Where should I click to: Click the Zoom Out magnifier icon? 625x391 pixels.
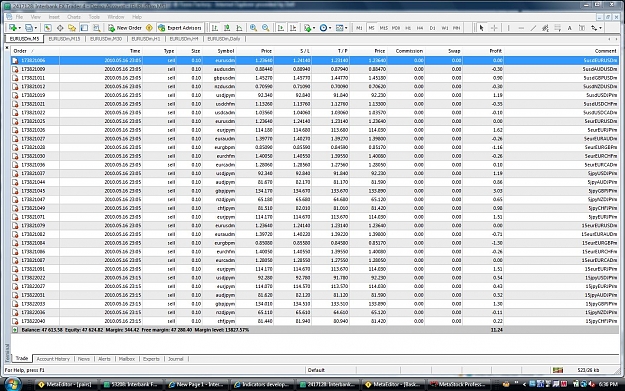[266, 28]
